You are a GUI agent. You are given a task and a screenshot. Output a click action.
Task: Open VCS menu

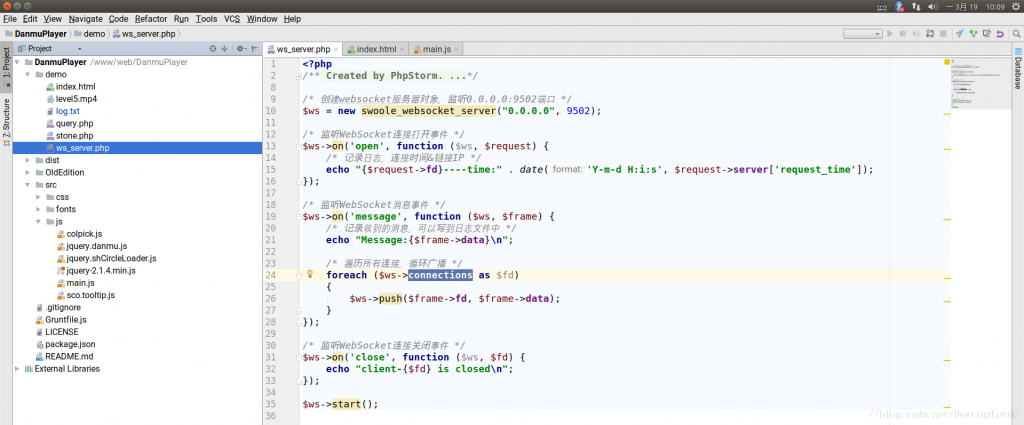point(232,19)
